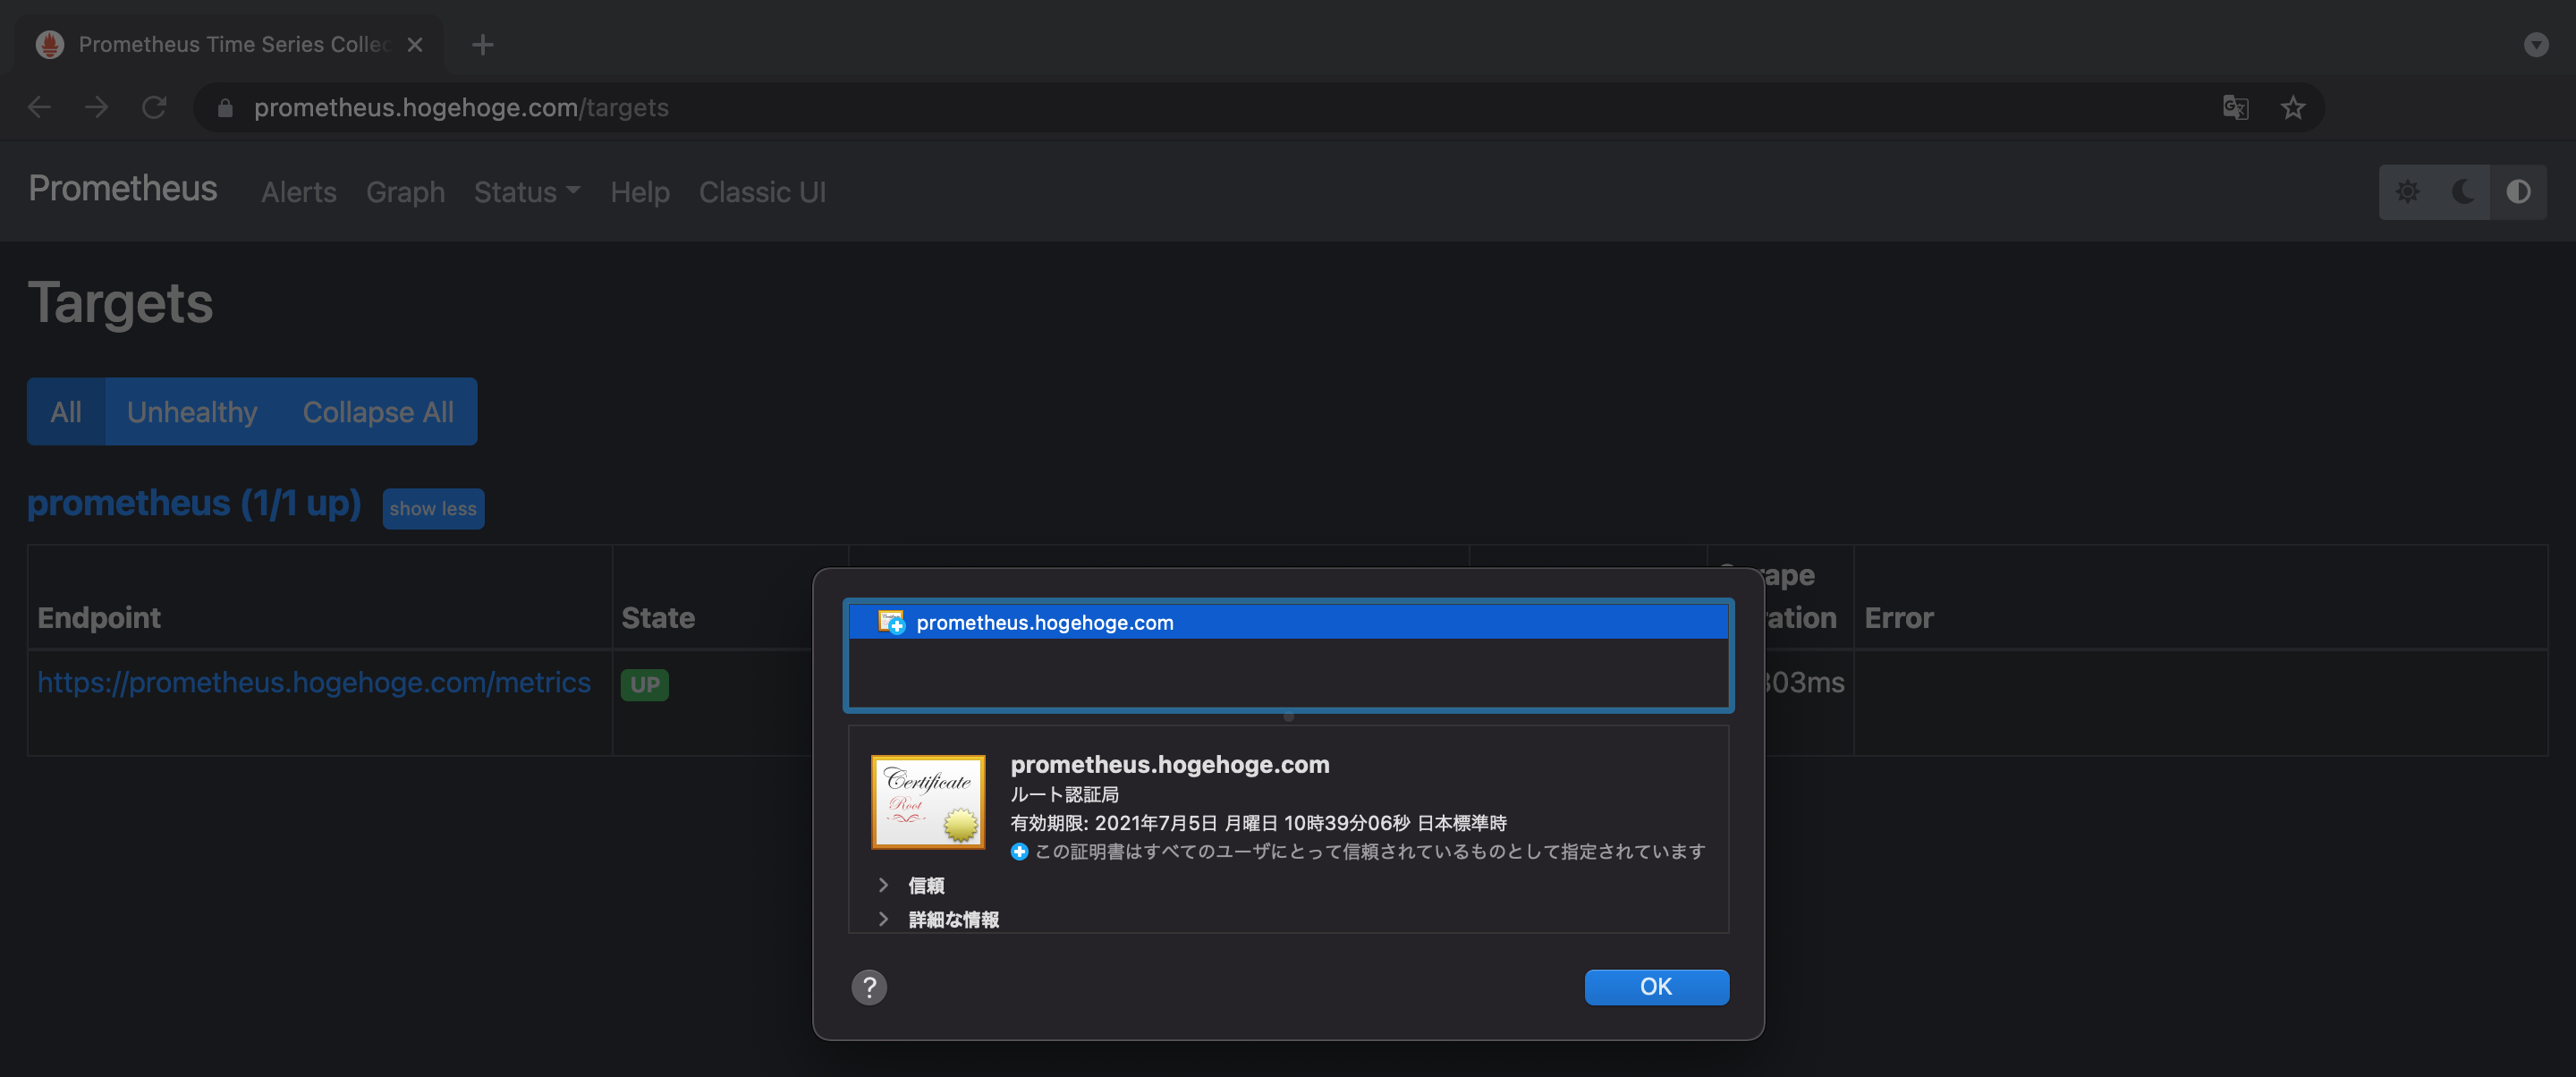Image resolution: width=2576 pixels, height=1077 pixels.
Task: Click the blue plus trusted-certificate icon
Action: [1019, 851]
